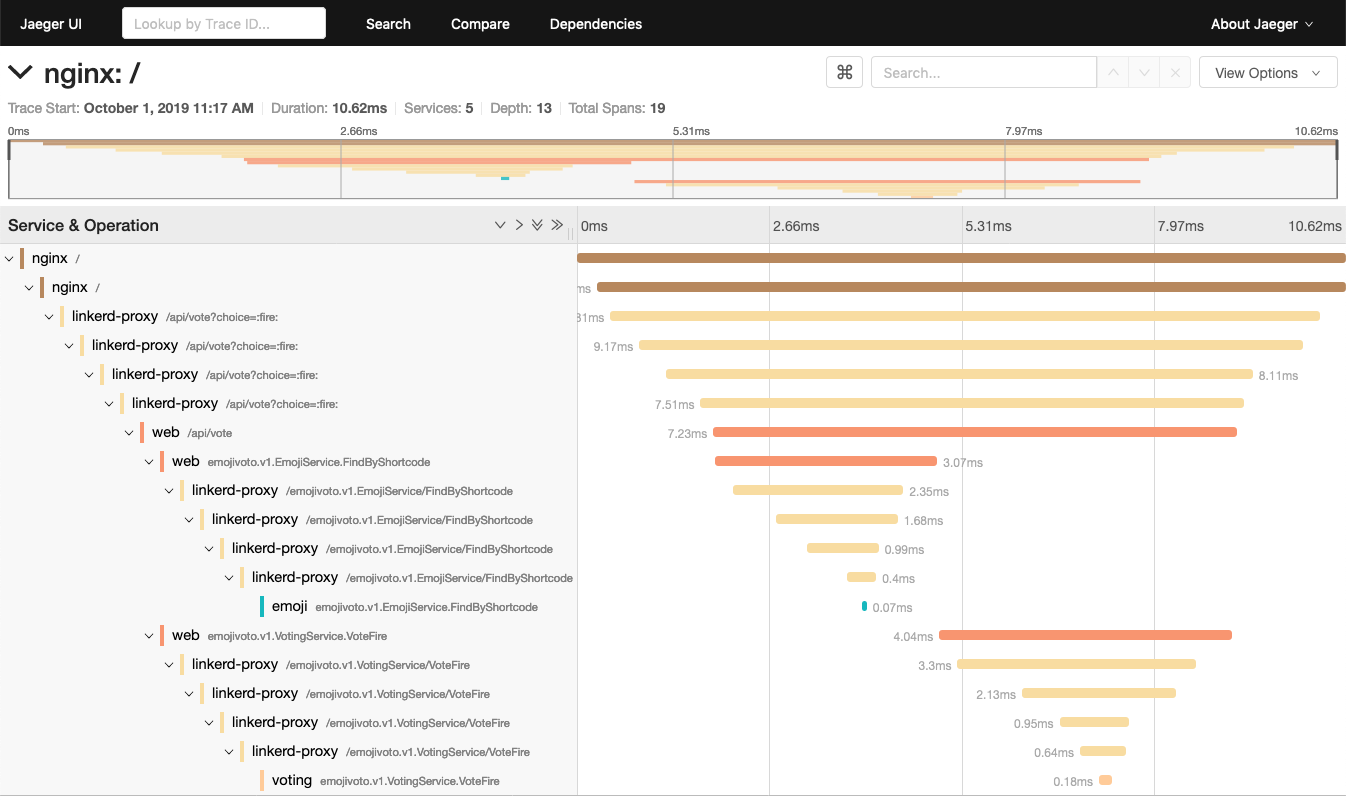Click the next search result down arrow
This screenshot has height=802, width=1346.
click(1144, 72)
